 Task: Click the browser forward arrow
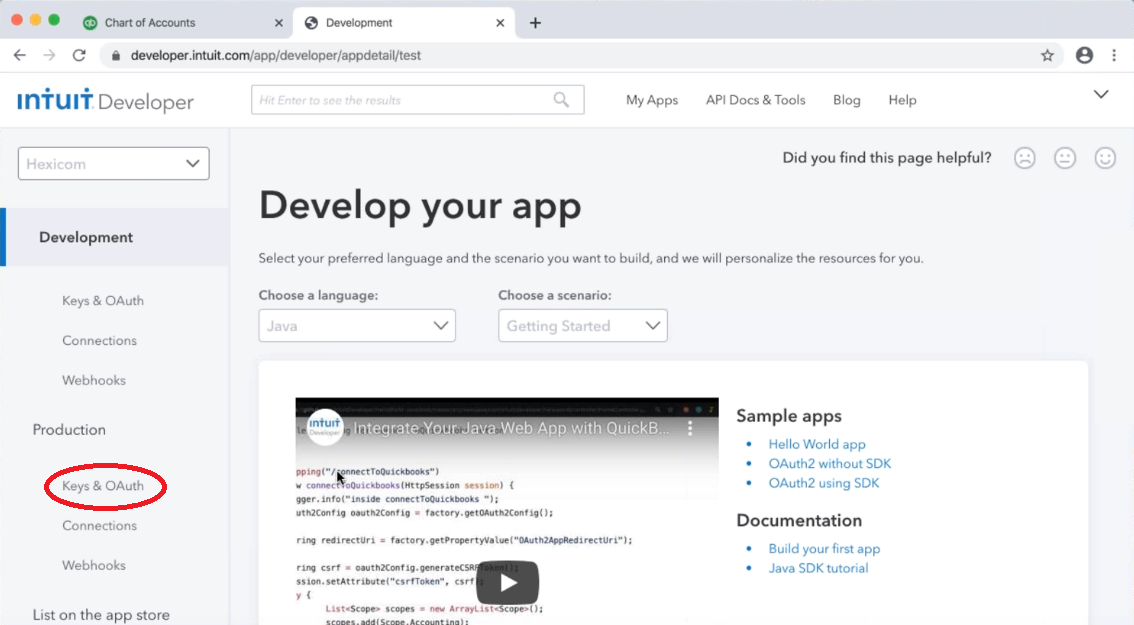(x=49, y=55)
